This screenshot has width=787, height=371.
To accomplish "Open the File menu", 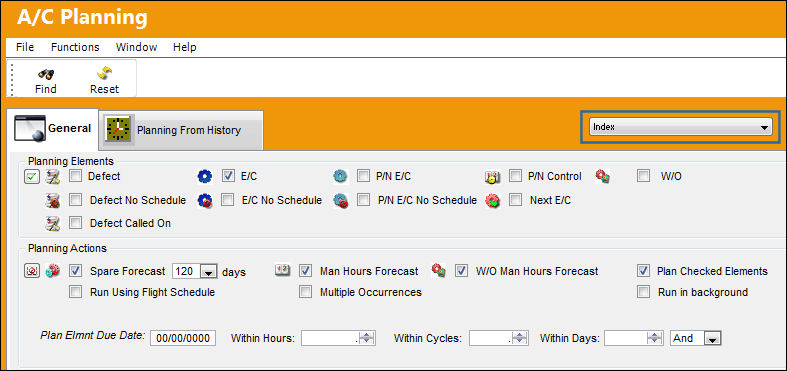I will (25, 47).
